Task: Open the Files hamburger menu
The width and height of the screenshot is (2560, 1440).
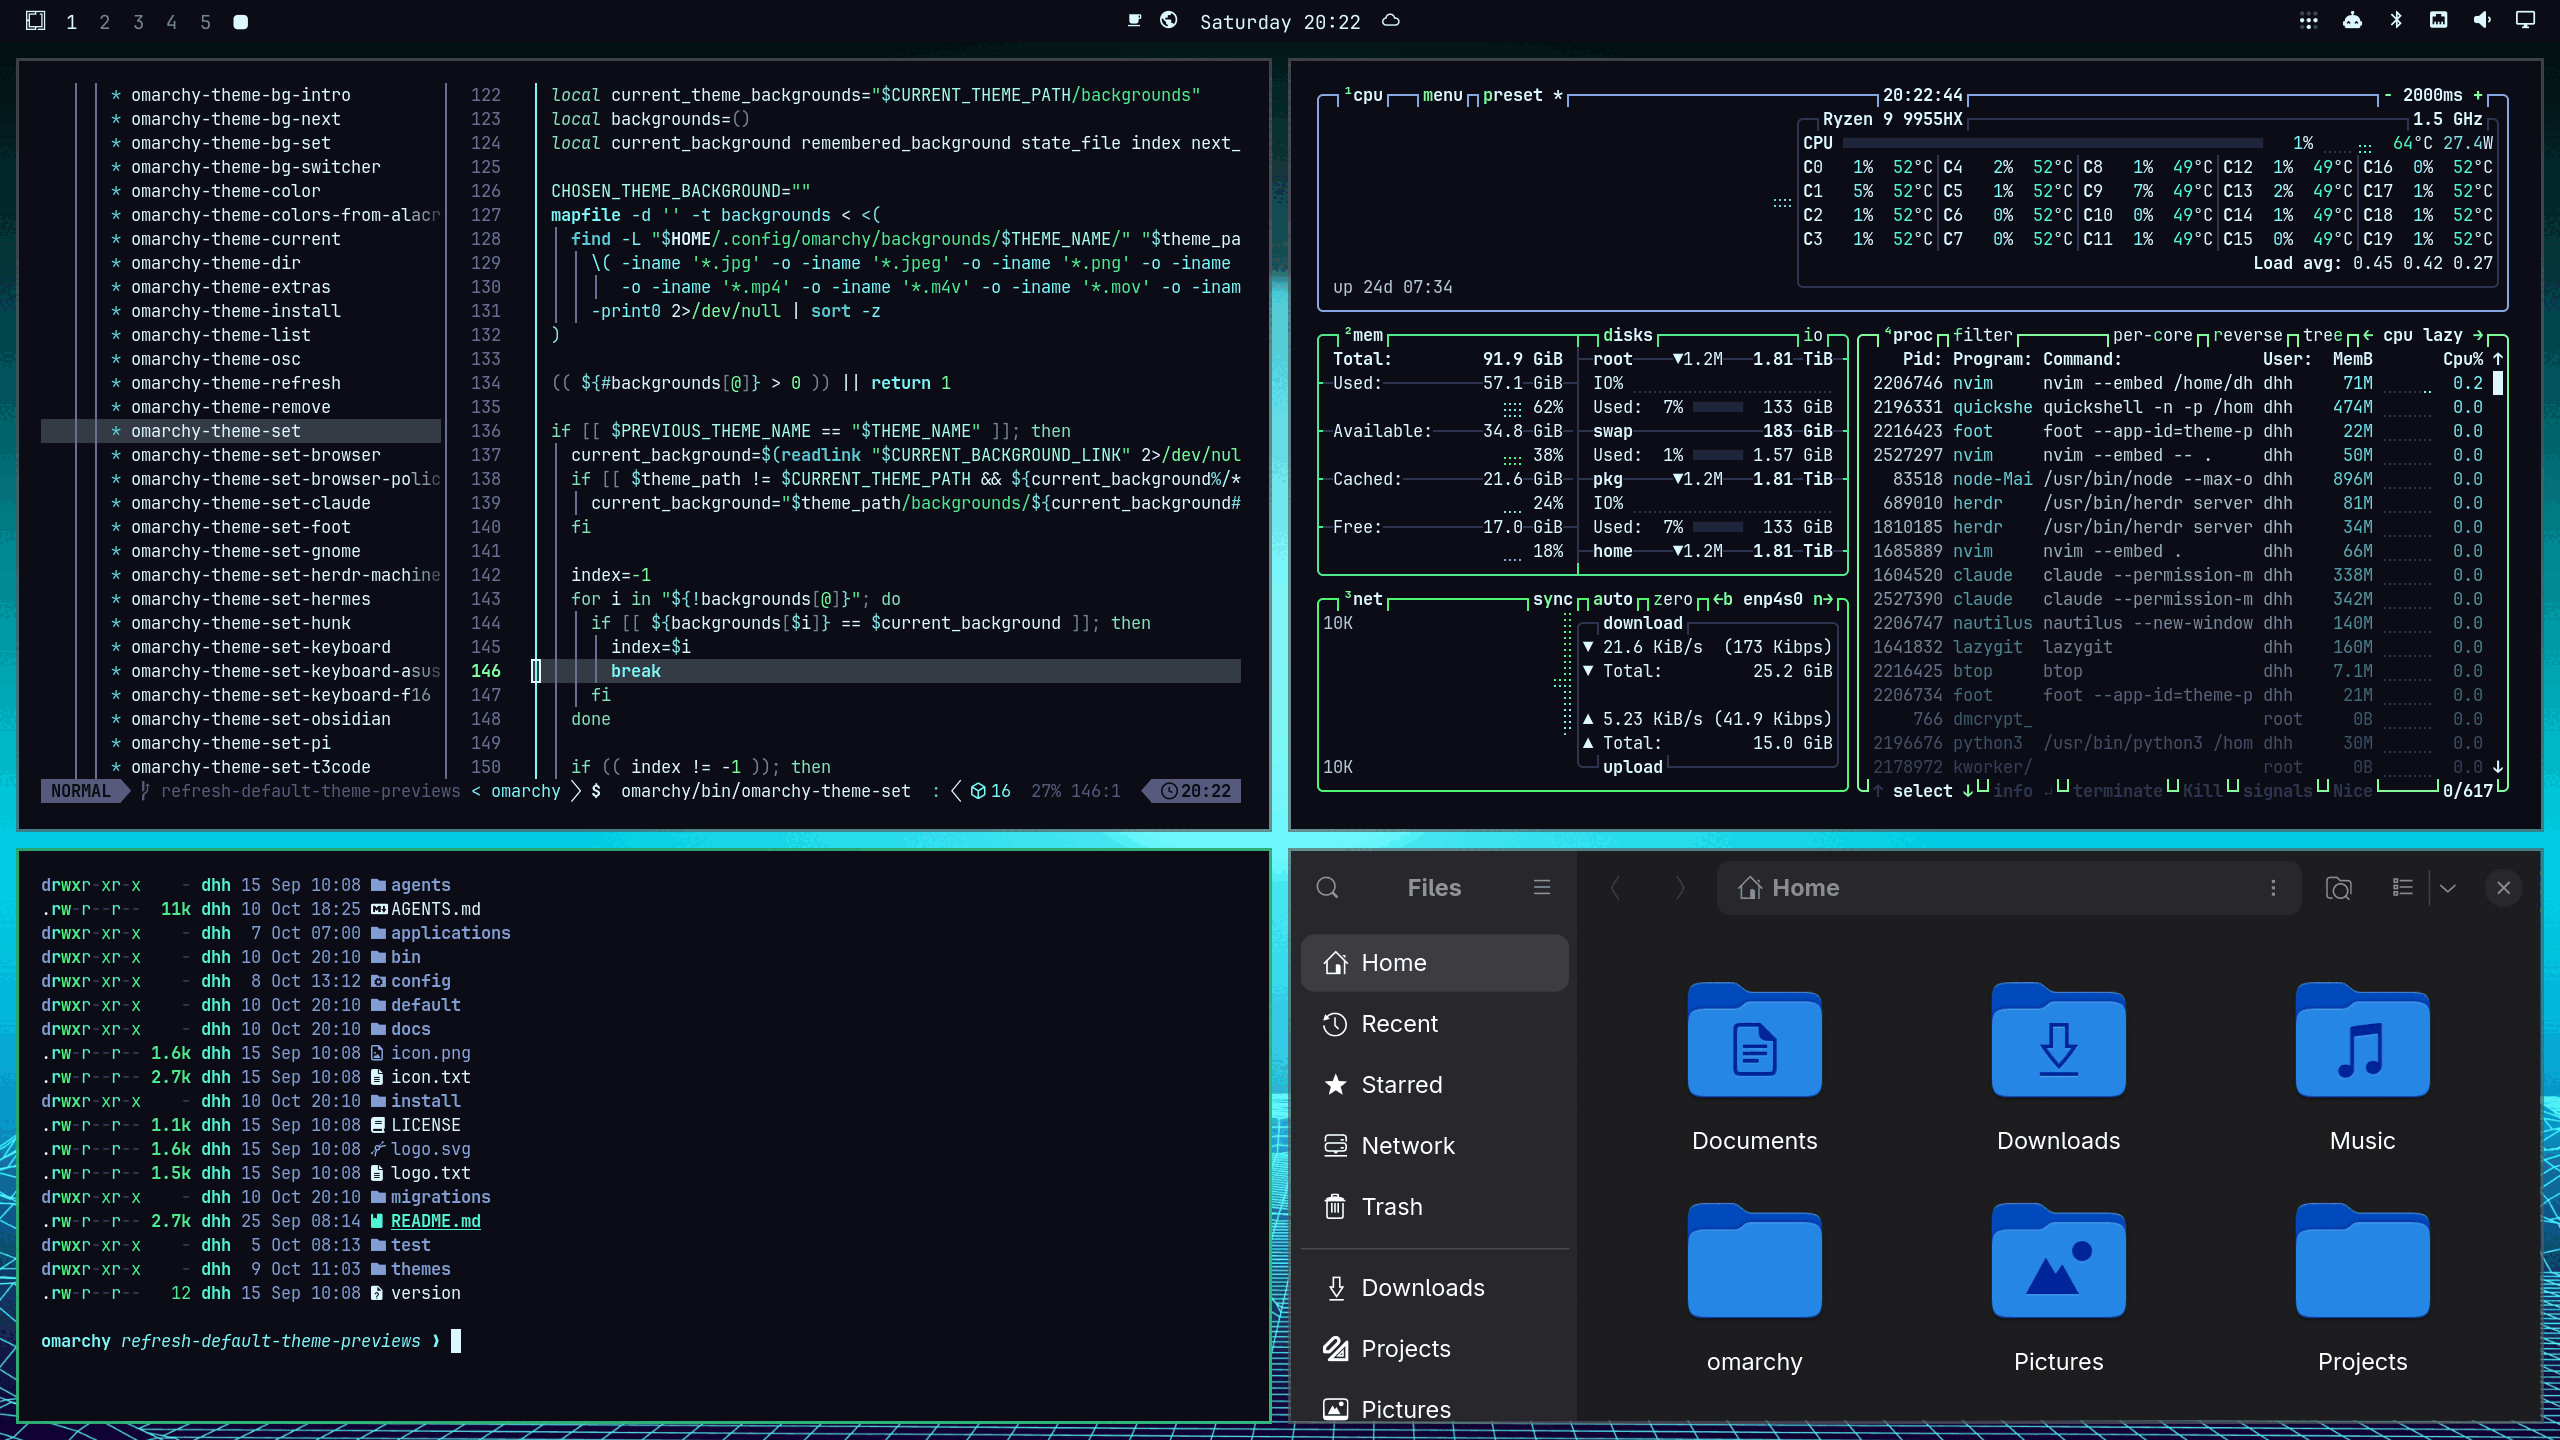Action: [1542, 888]
